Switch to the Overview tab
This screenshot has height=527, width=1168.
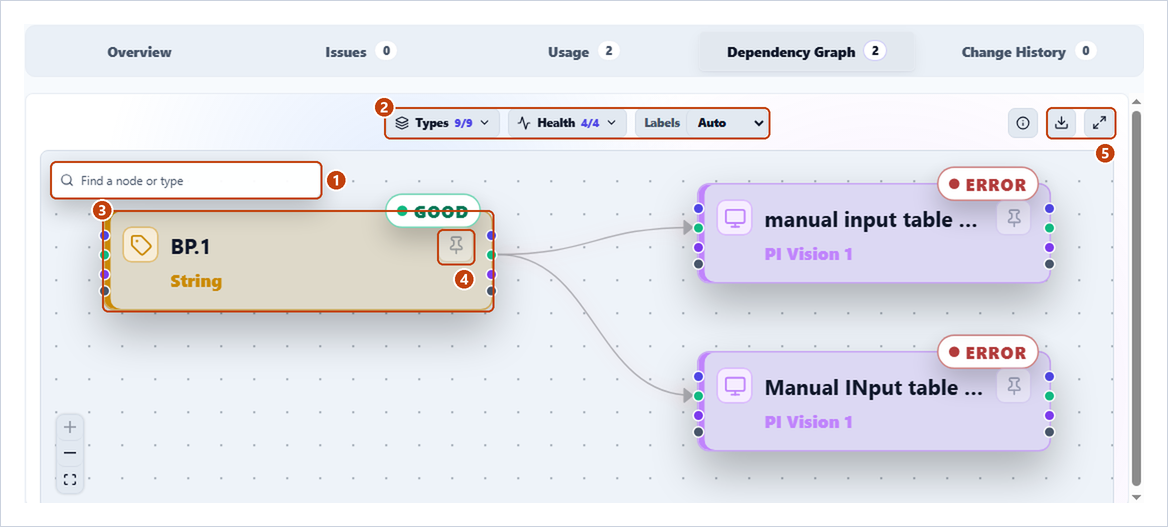point(139,52)
